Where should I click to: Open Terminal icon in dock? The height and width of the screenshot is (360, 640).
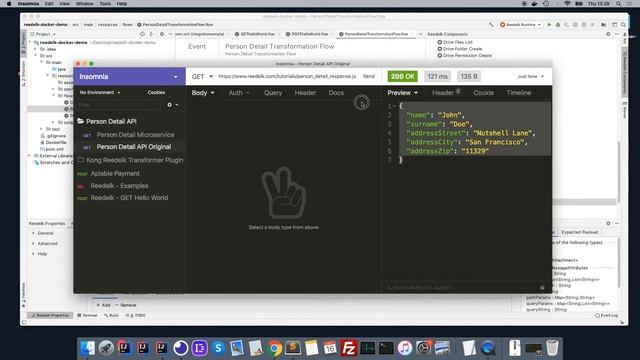pos(386,348)
